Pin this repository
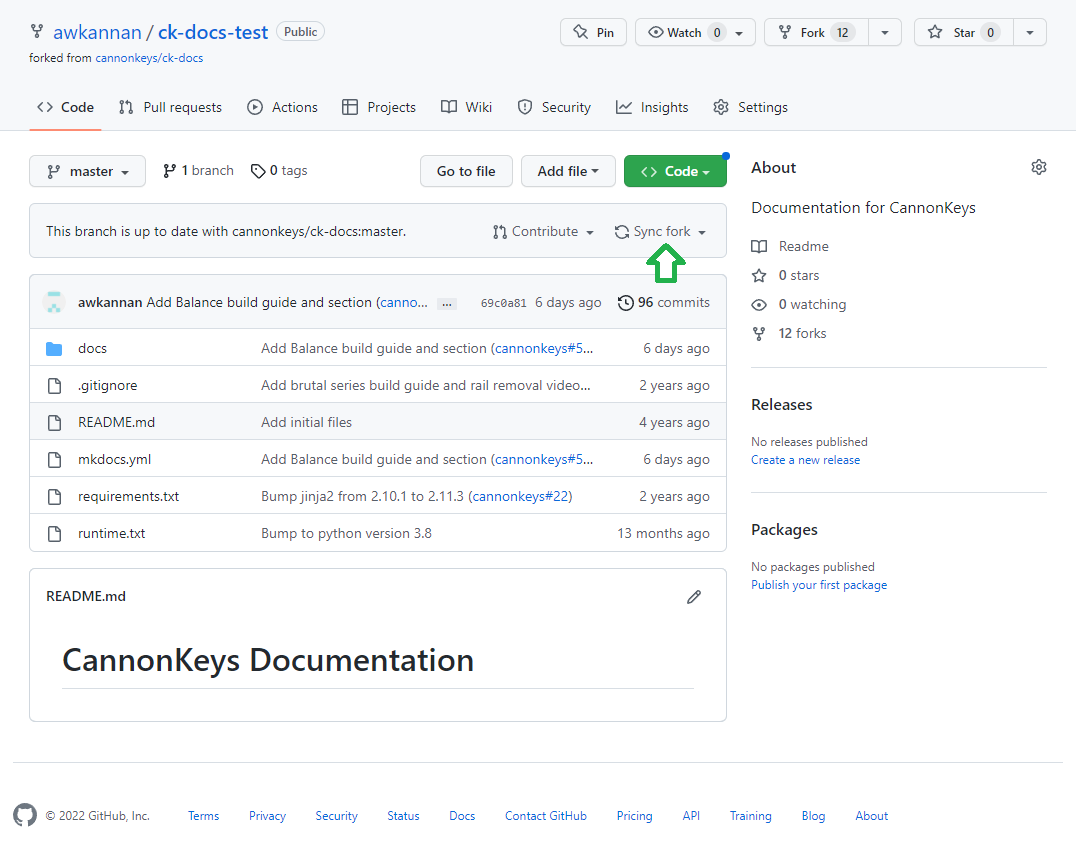The height and width of the screenshot is (864, 1076). pos(593,32)
